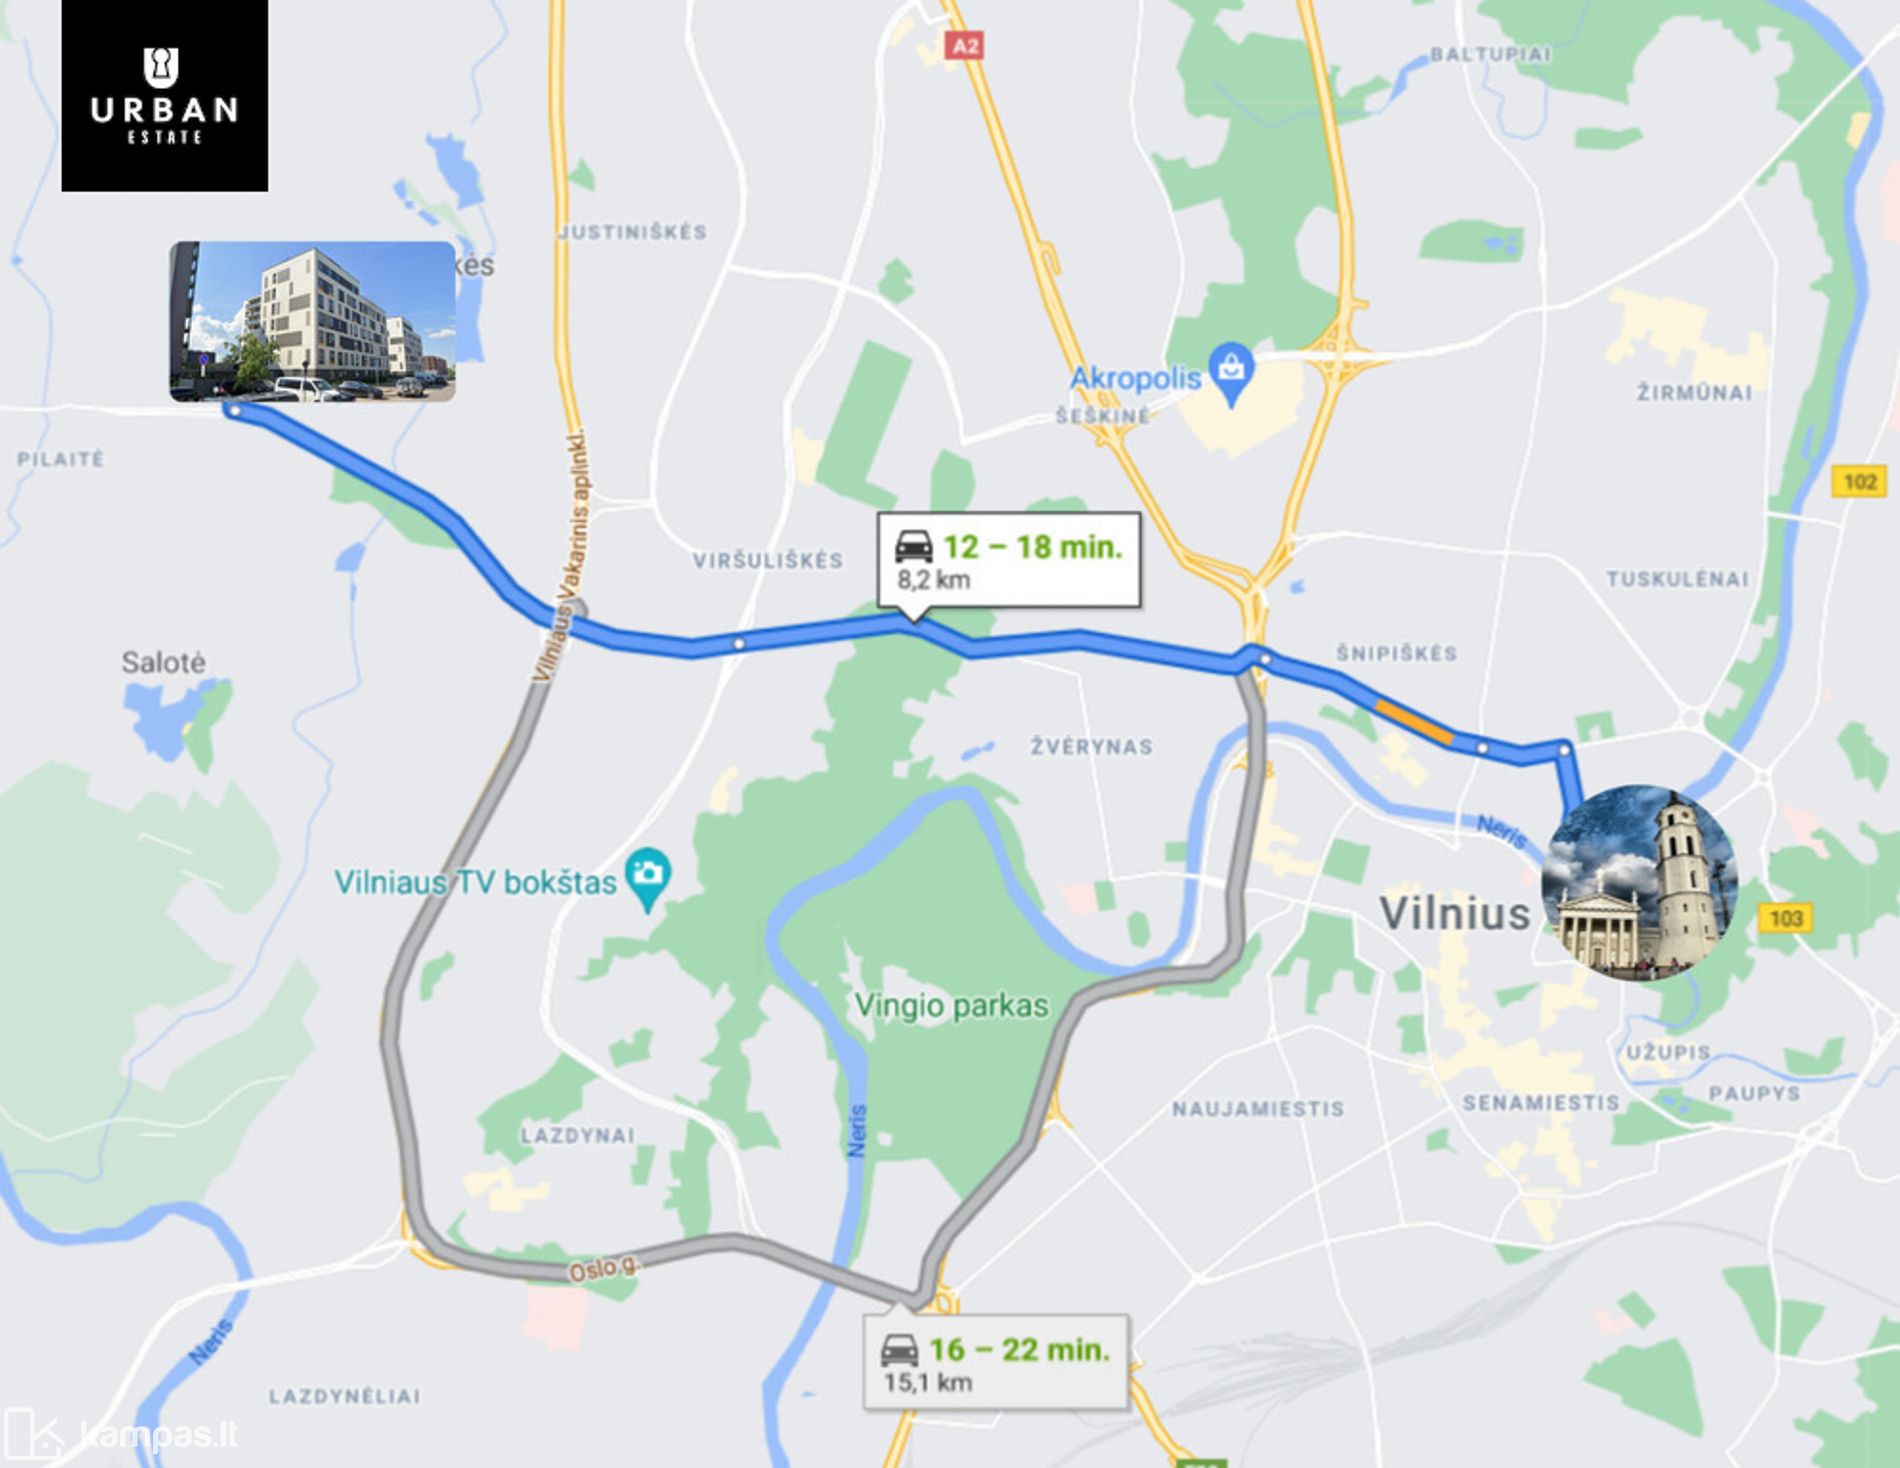Screen dimensions: 1900x1468
Task: Click the Akropolis place label
Action: (x=1136, y=378)
